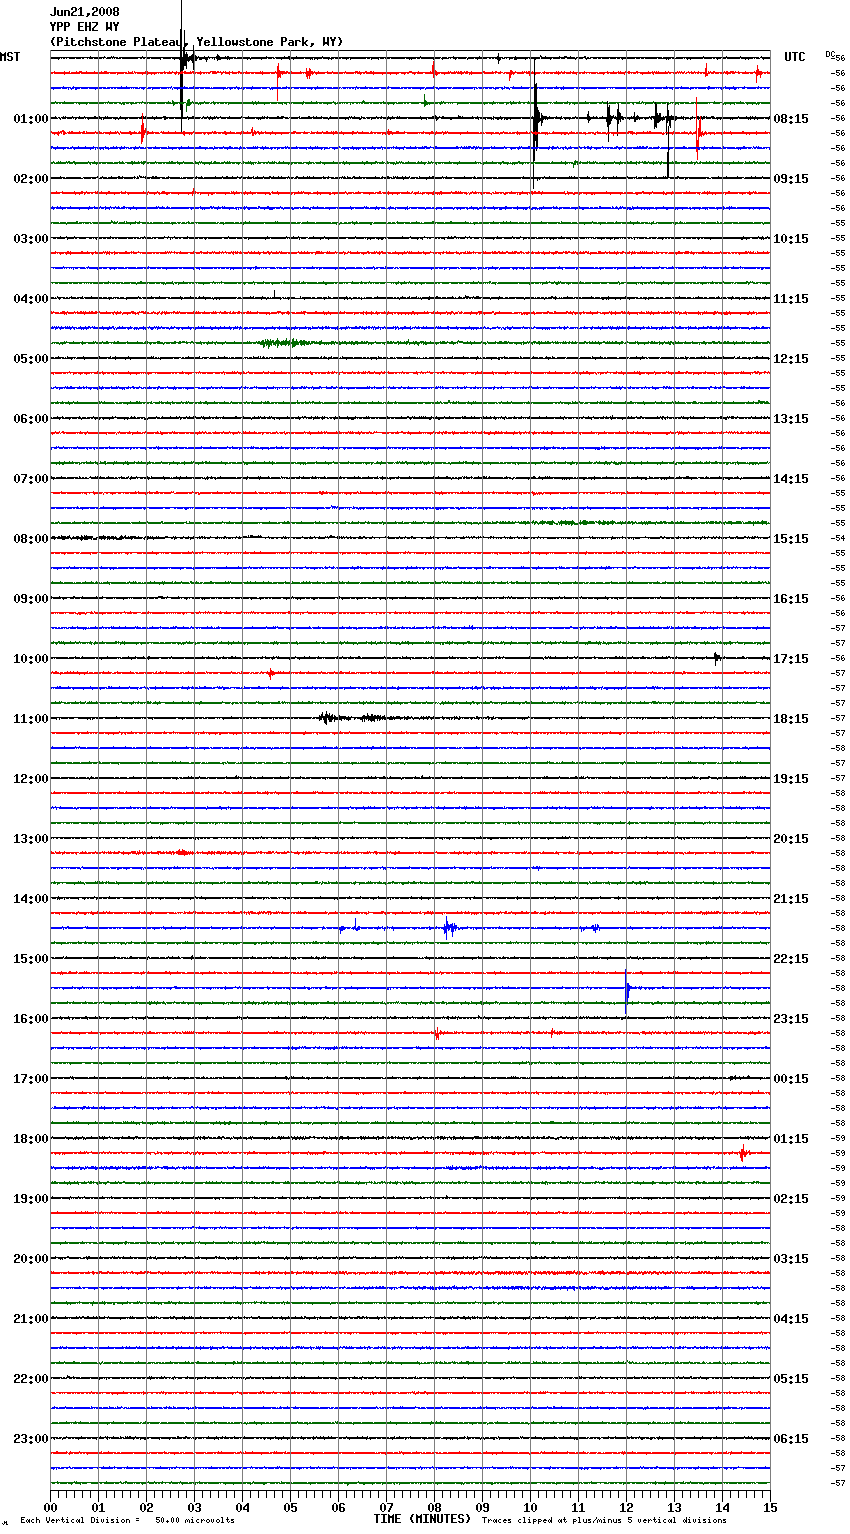Screen dimensions: 850x1534
Task: Click the 22:15 UTC time label
Action: coord(791,958)
